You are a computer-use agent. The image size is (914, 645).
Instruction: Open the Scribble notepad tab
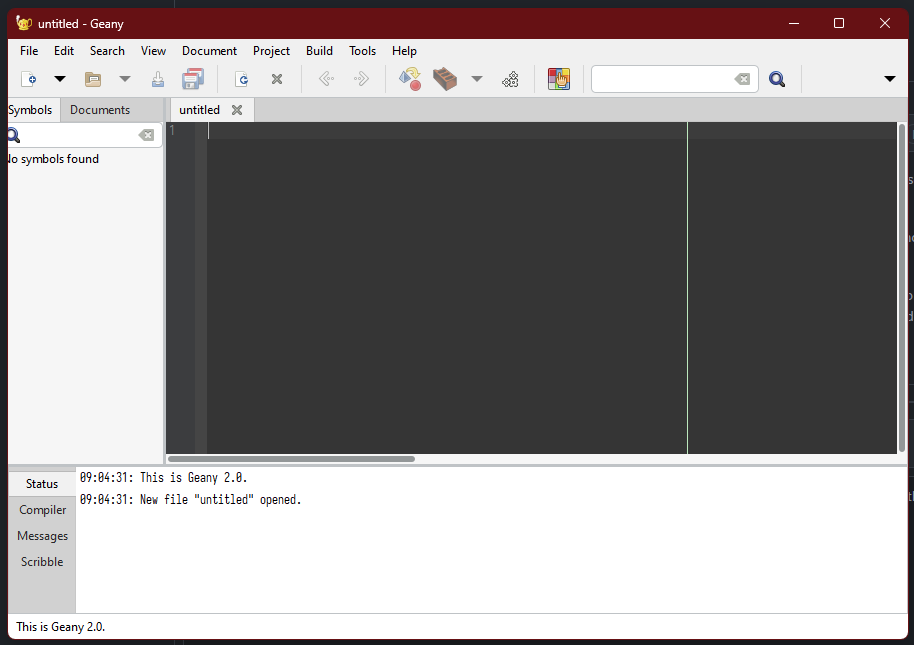[42, 561]
